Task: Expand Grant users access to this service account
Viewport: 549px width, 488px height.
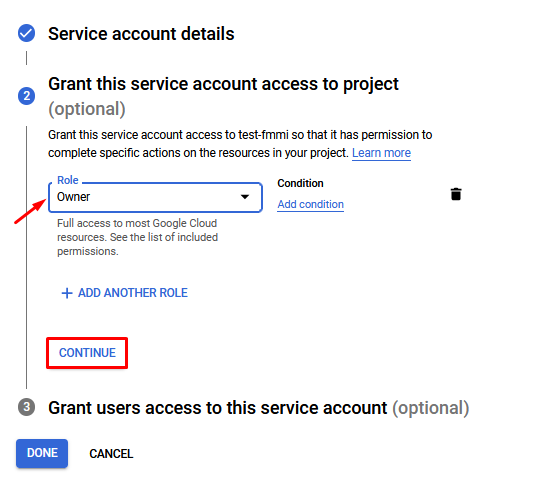Action: coord(258,408)
